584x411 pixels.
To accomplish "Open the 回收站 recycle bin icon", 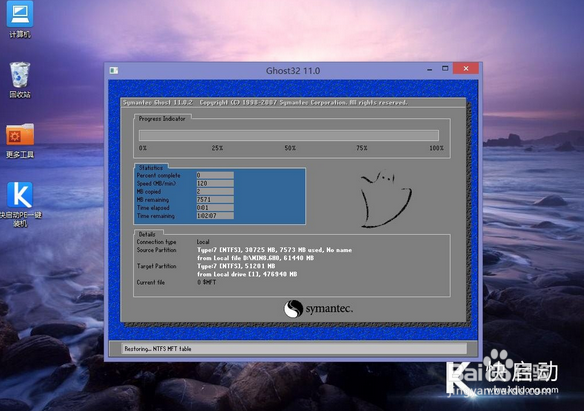I will click(x=20, y=80).
